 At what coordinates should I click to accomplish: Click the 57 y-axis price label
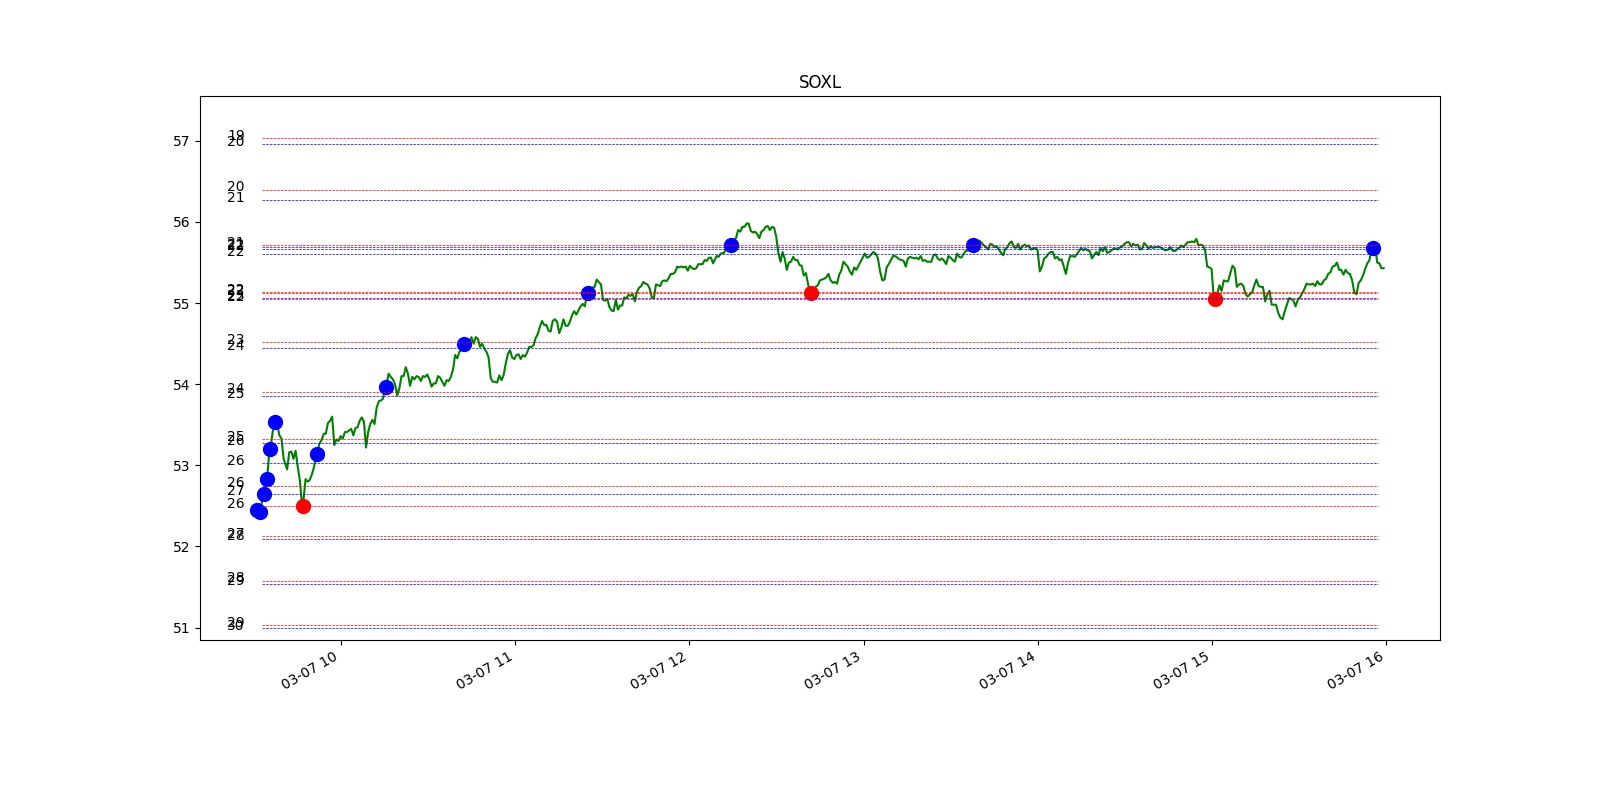click(x=181, y=141)
